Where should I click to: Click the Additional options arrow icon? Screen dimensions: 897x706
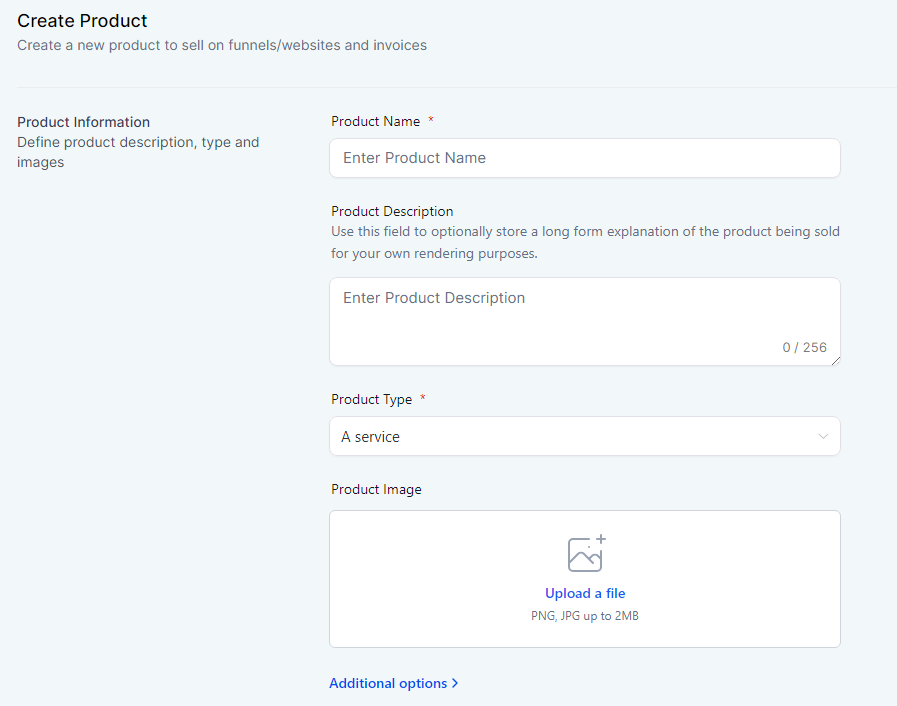(455, 683)
